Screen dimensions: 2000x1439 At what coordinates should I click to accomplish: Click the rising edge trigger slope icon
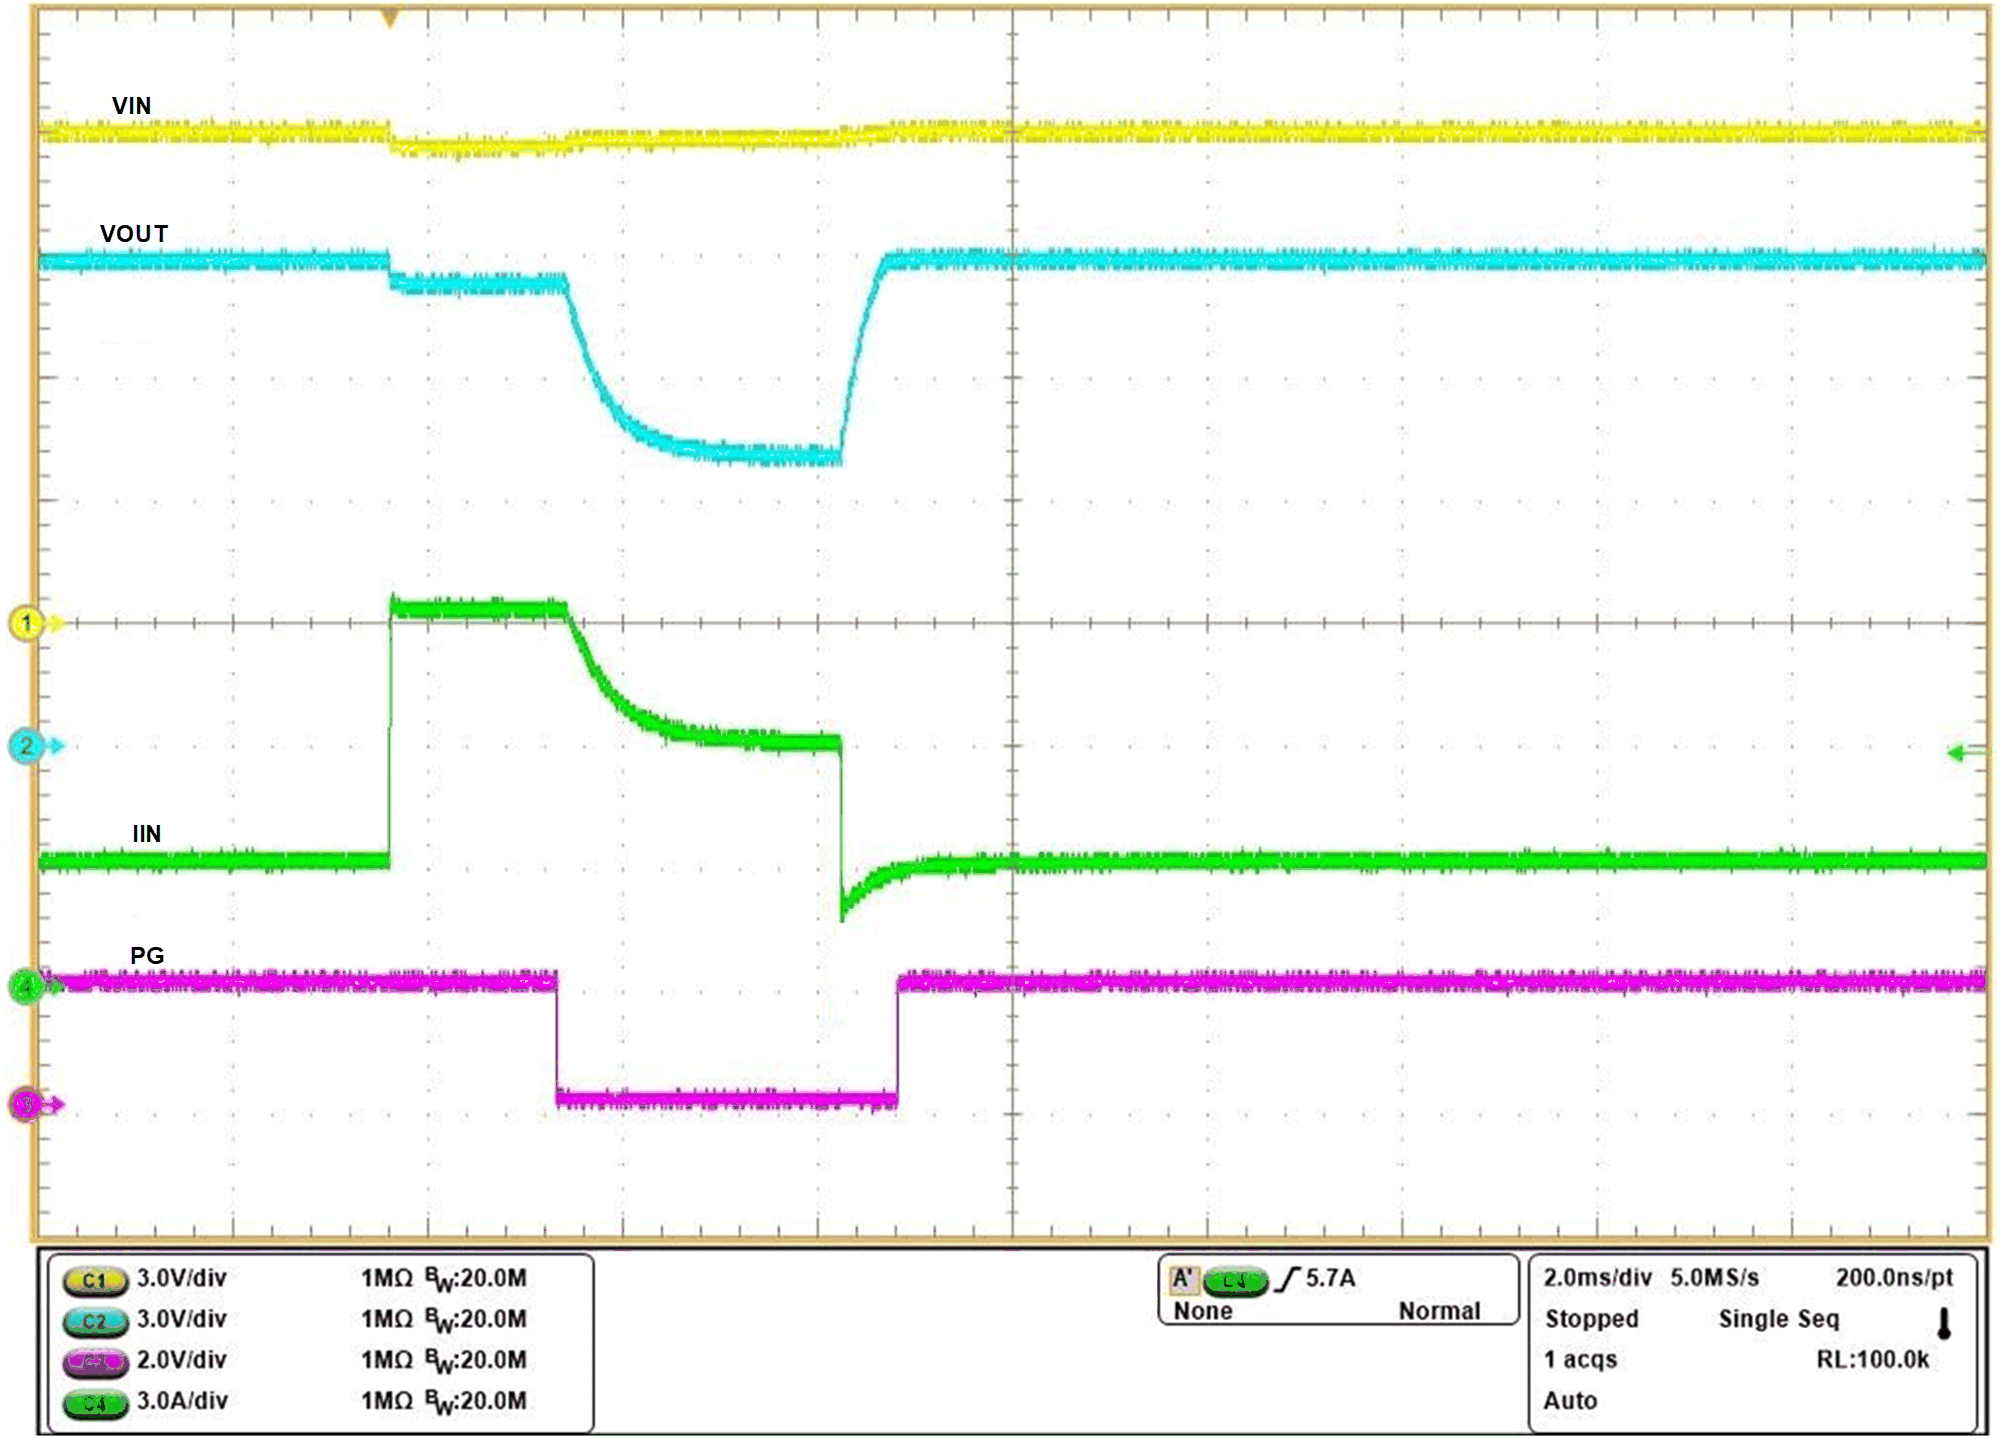[x=1288, y=1279]
